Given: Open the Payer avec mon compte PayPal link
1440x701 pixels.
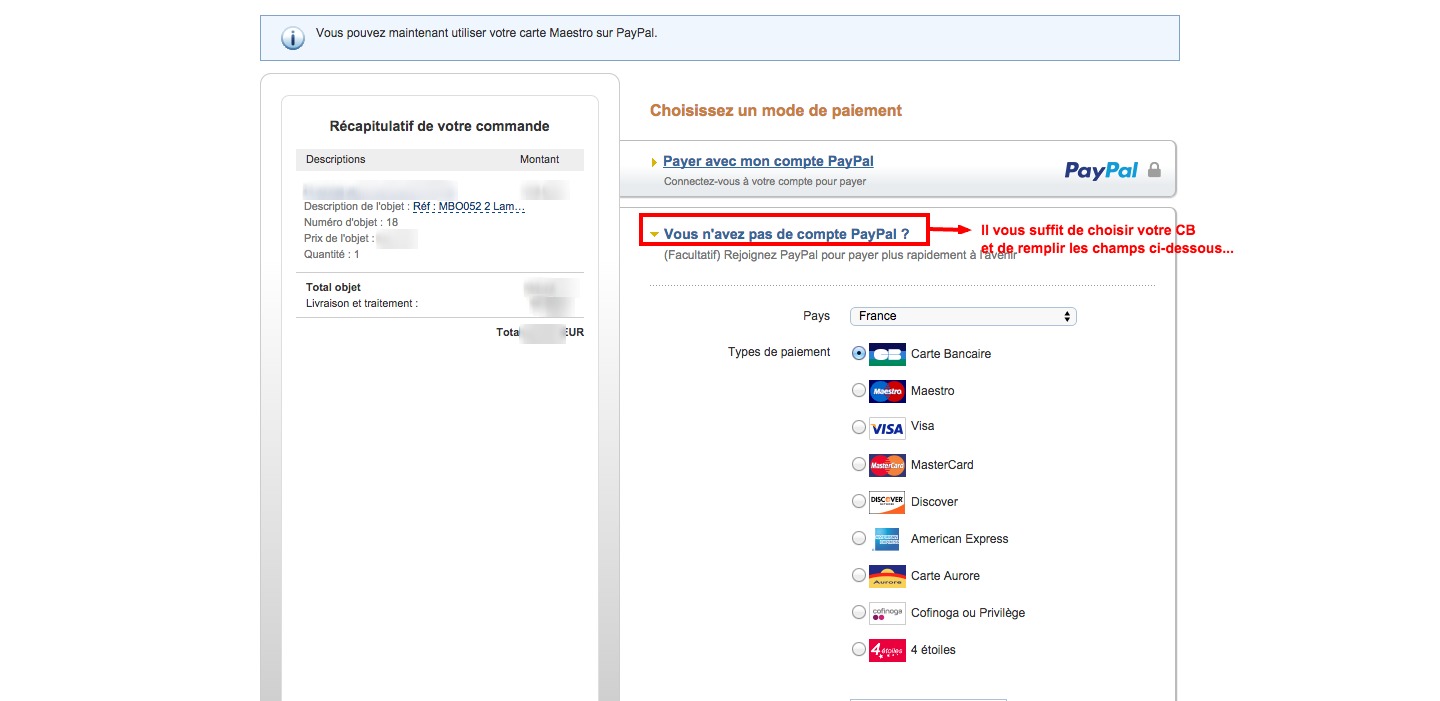Looking at the screenshot, I should click(x=768, y=161).
